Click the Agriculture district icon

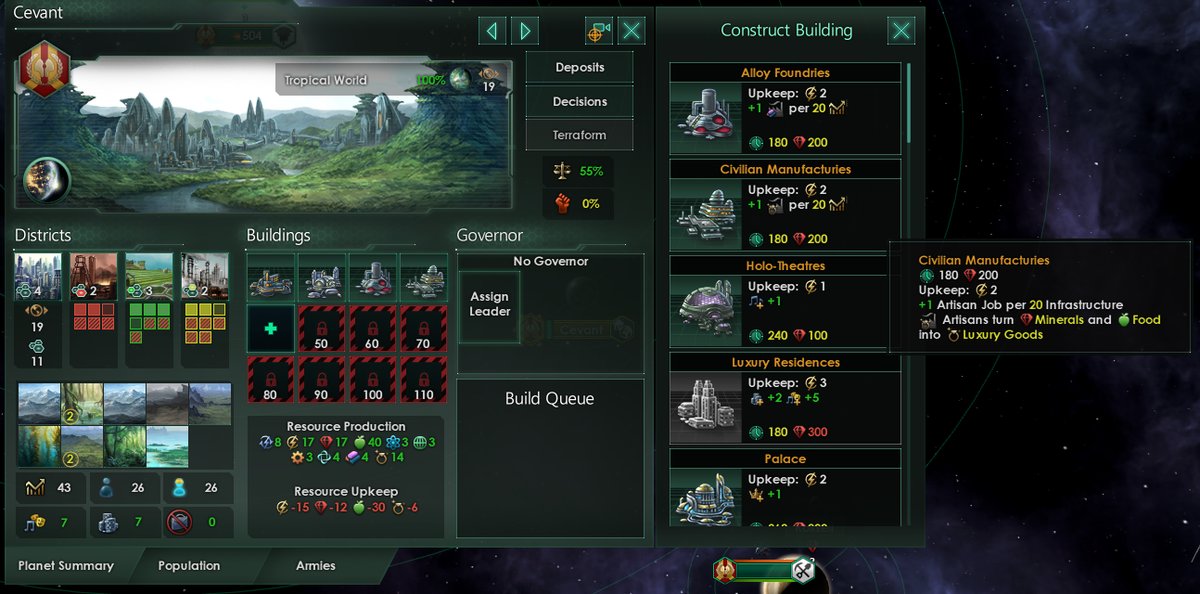coord(148,277)
